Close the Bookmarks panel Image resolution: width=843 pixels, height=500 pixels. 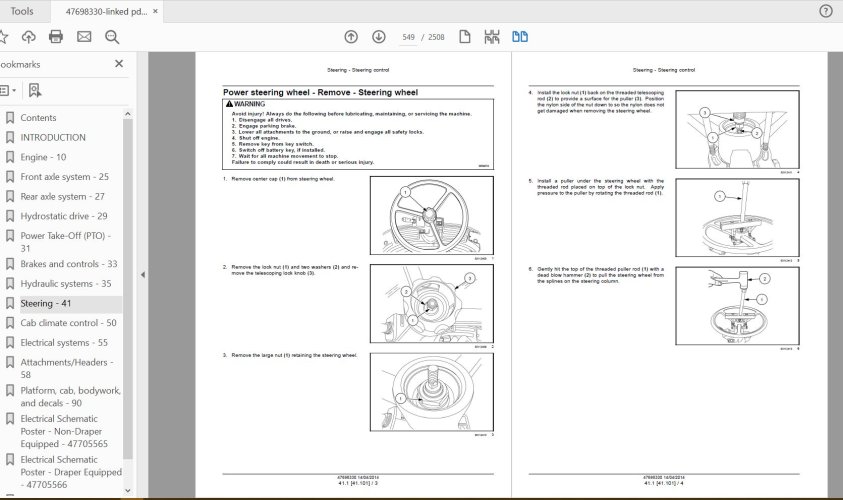coord(119,63)
